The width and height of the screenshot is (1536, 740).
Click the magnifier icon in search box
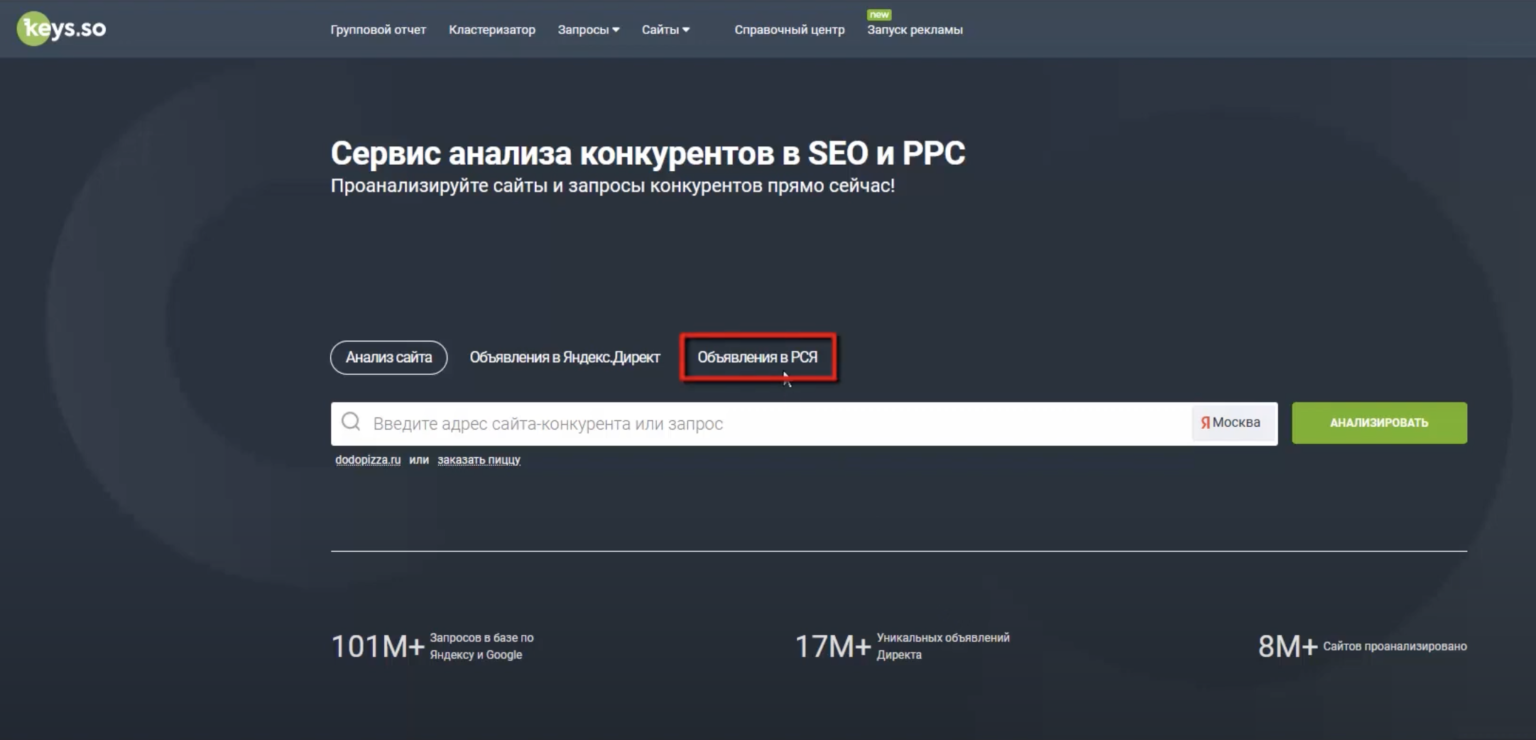tap(351, 422)
